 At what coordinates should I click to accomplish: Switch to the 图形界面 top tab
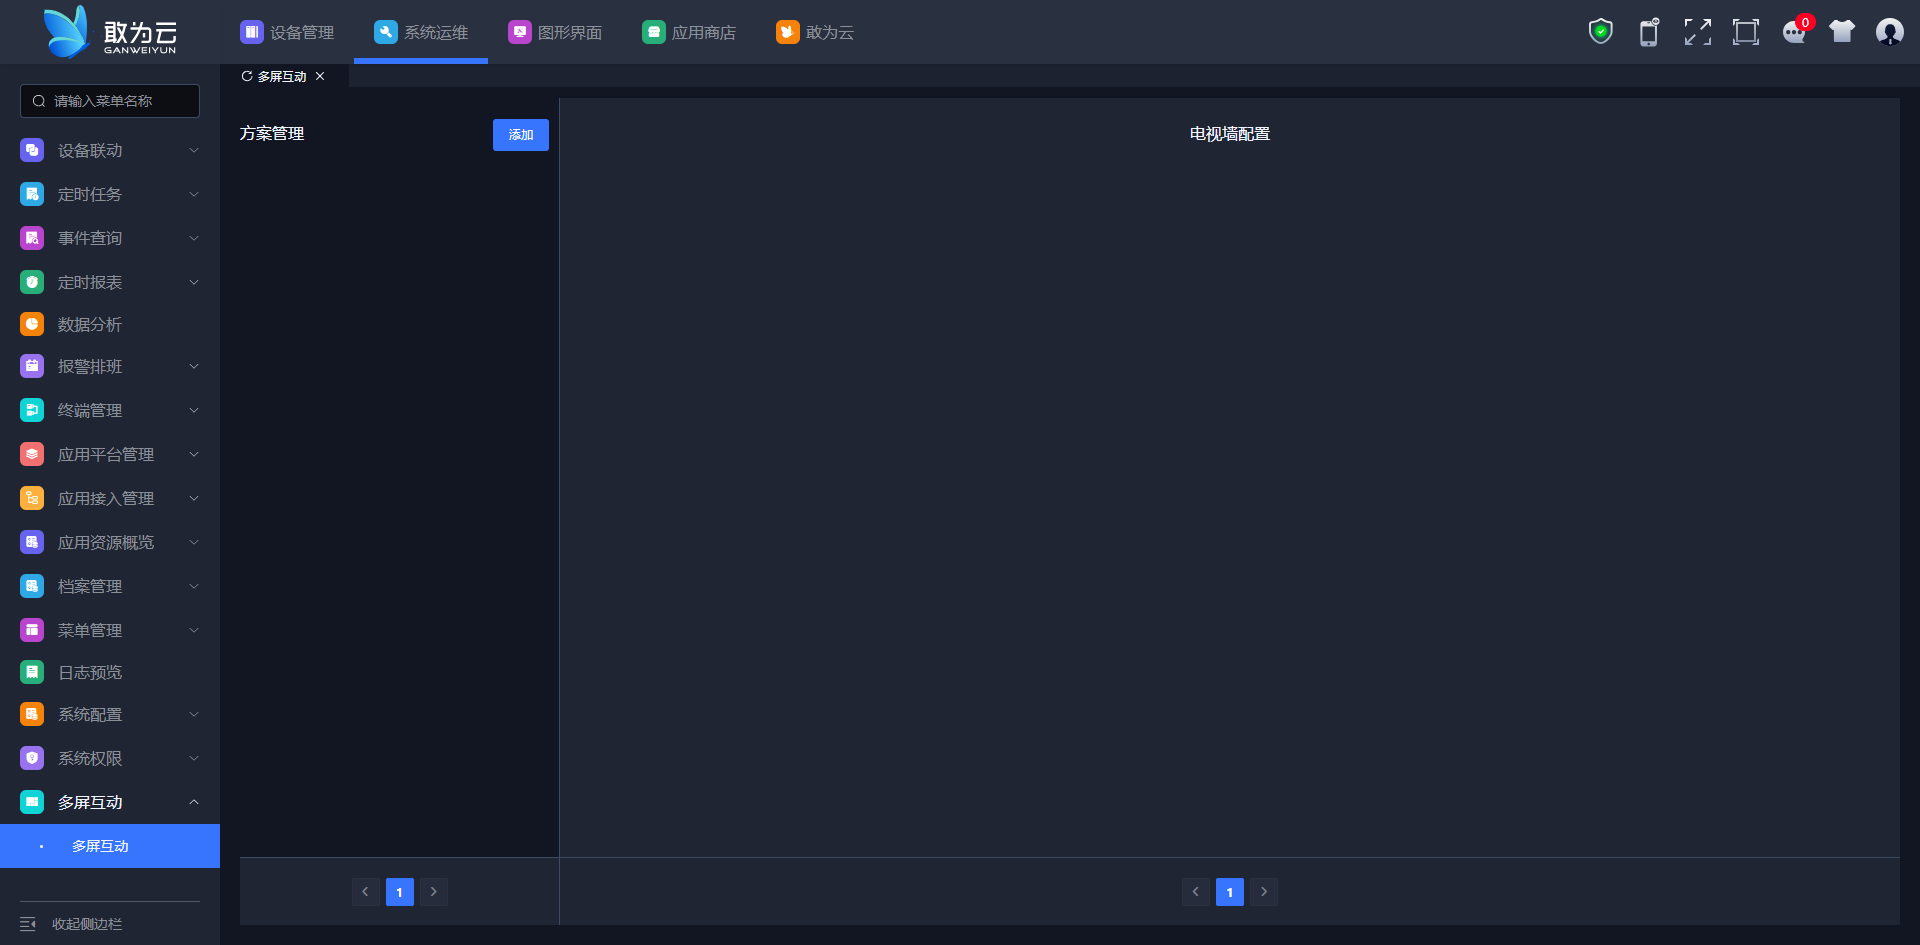click(x=555, y=32)
